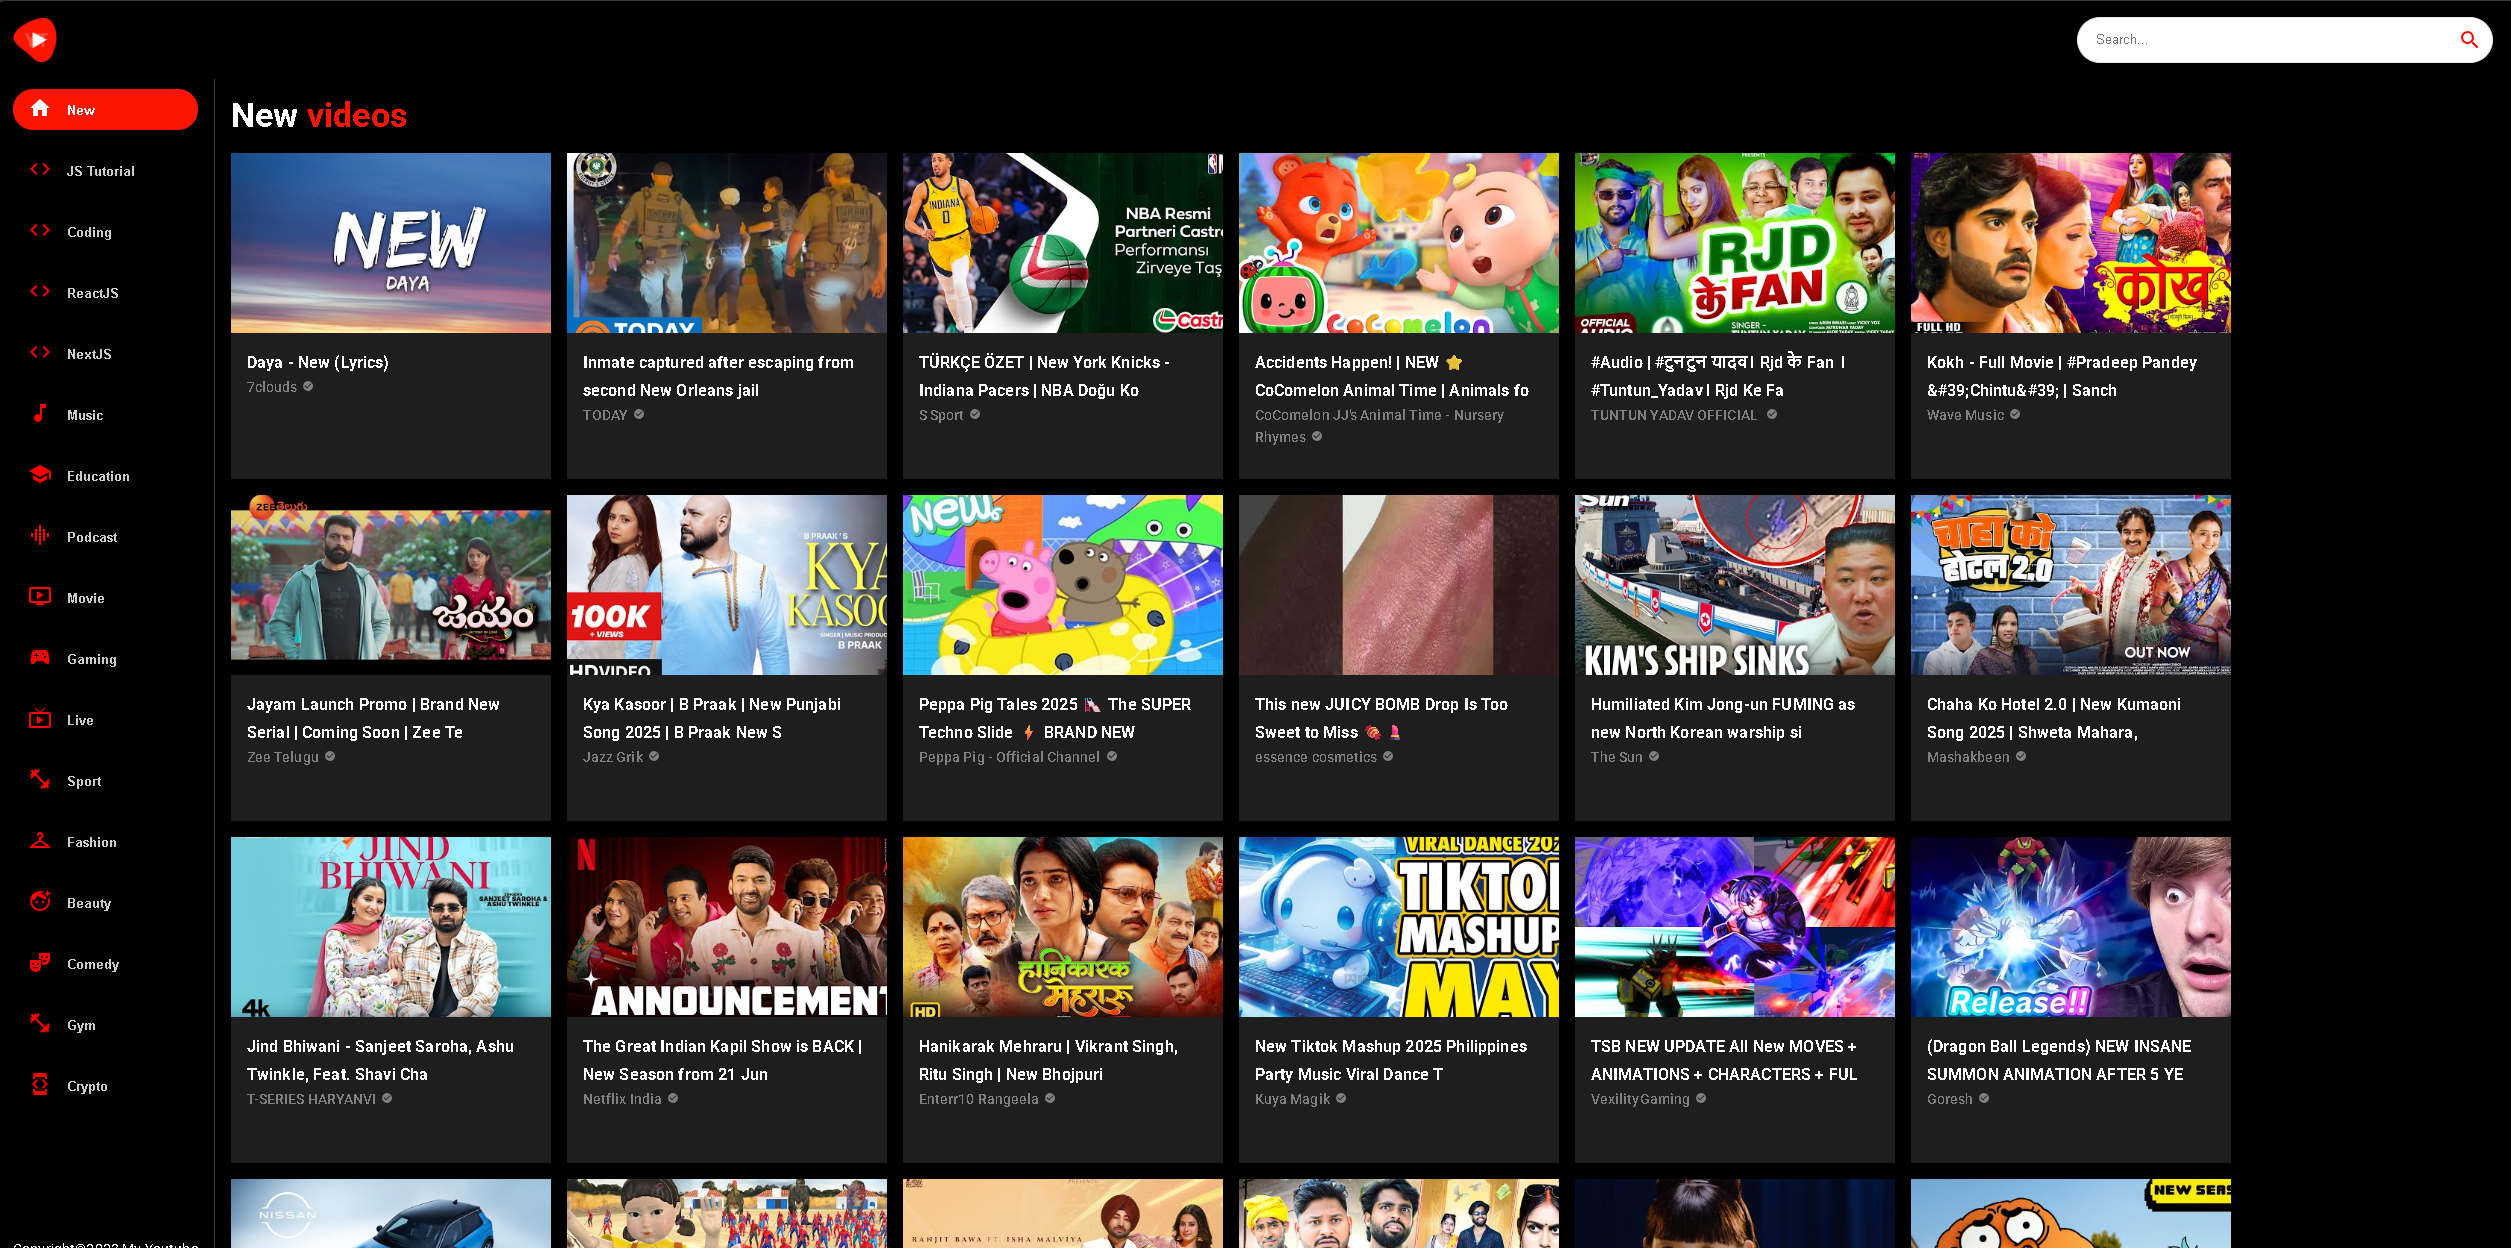The height and width of the screenshot is (1248, 2511).
Task: Click inside the Search input field
Action: (2260, 40)
